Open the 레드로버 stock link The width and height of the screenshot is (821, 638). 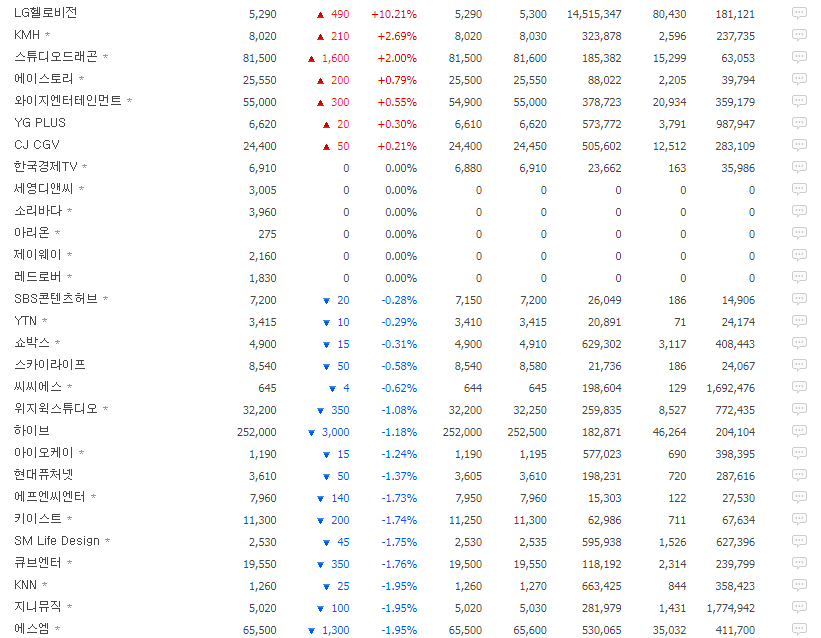click(38, 277)
